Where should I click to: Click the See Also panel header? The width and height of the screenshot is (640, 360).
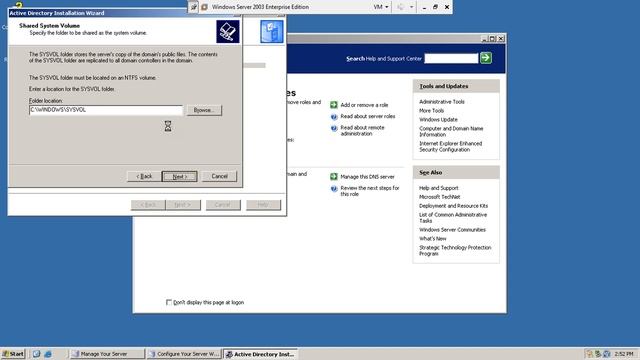(x=456, y=172)
